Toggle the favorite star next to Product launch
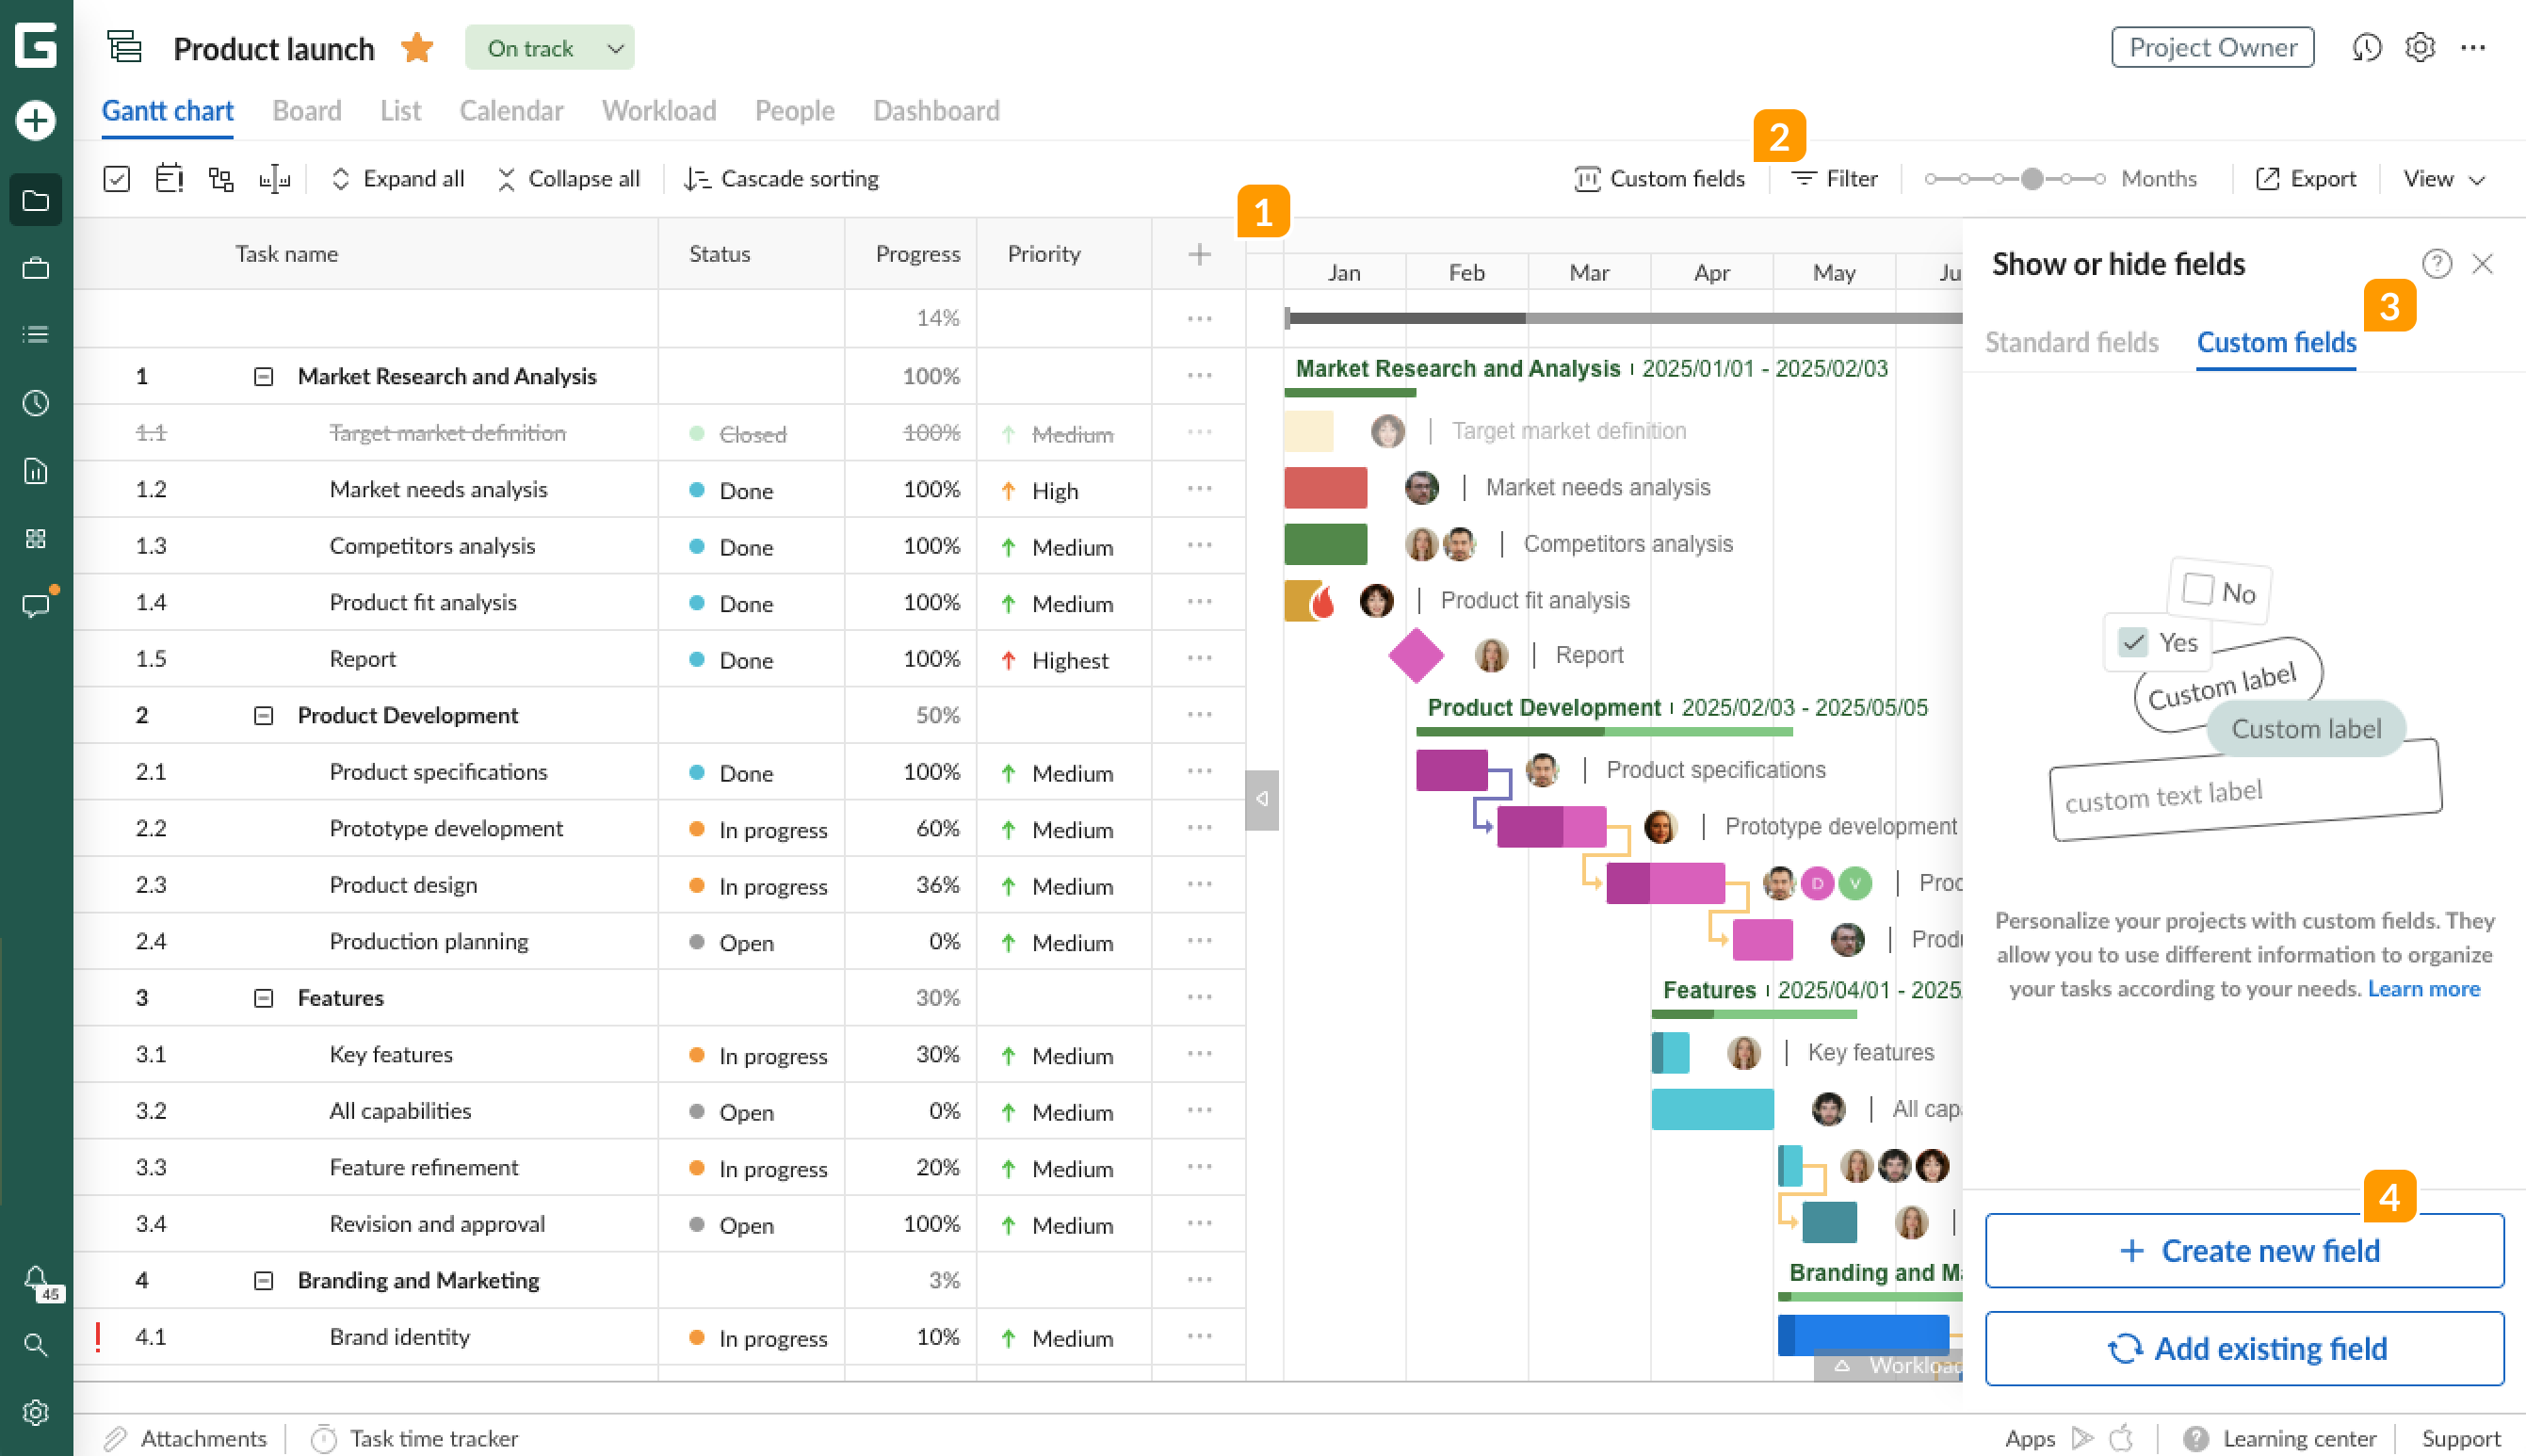2526x1456 pixels. 417,47
